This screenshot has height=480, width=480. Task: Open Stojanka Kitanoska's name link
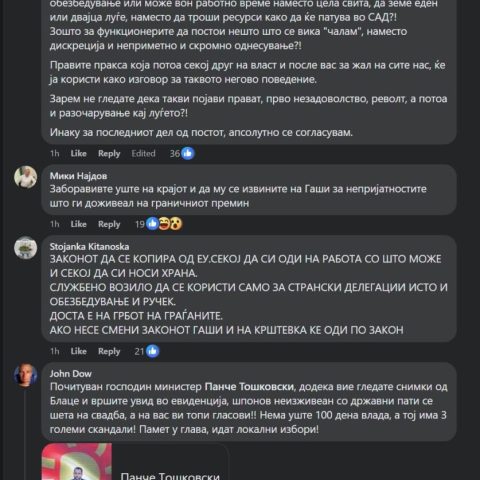point(89,247)
